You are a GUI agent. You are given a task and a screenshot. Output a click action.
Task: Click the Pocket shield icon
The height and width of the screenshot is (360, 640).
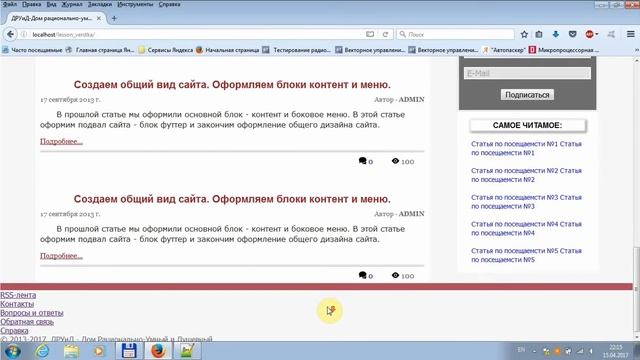pos(573,34)
